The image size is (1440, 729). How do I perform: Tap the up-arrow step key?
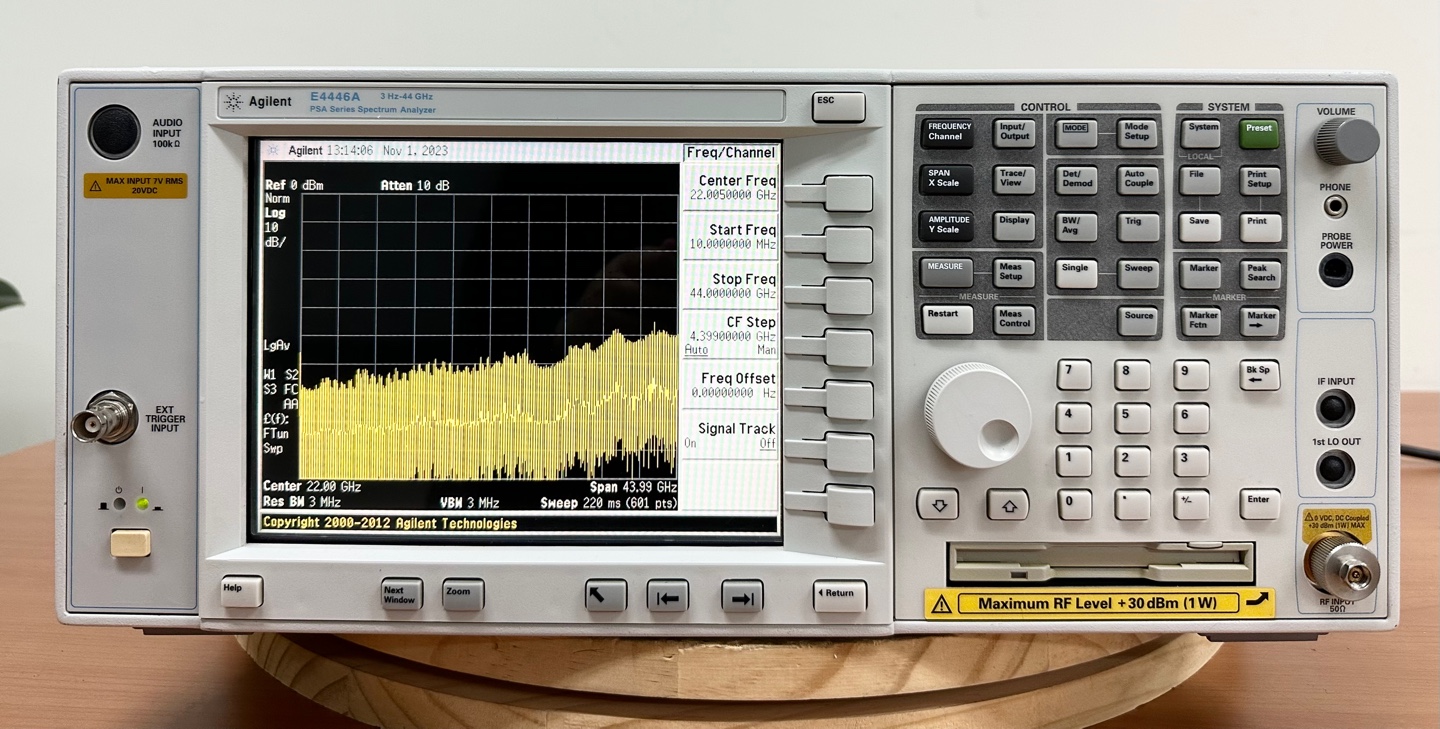[x=1008, y=504]
